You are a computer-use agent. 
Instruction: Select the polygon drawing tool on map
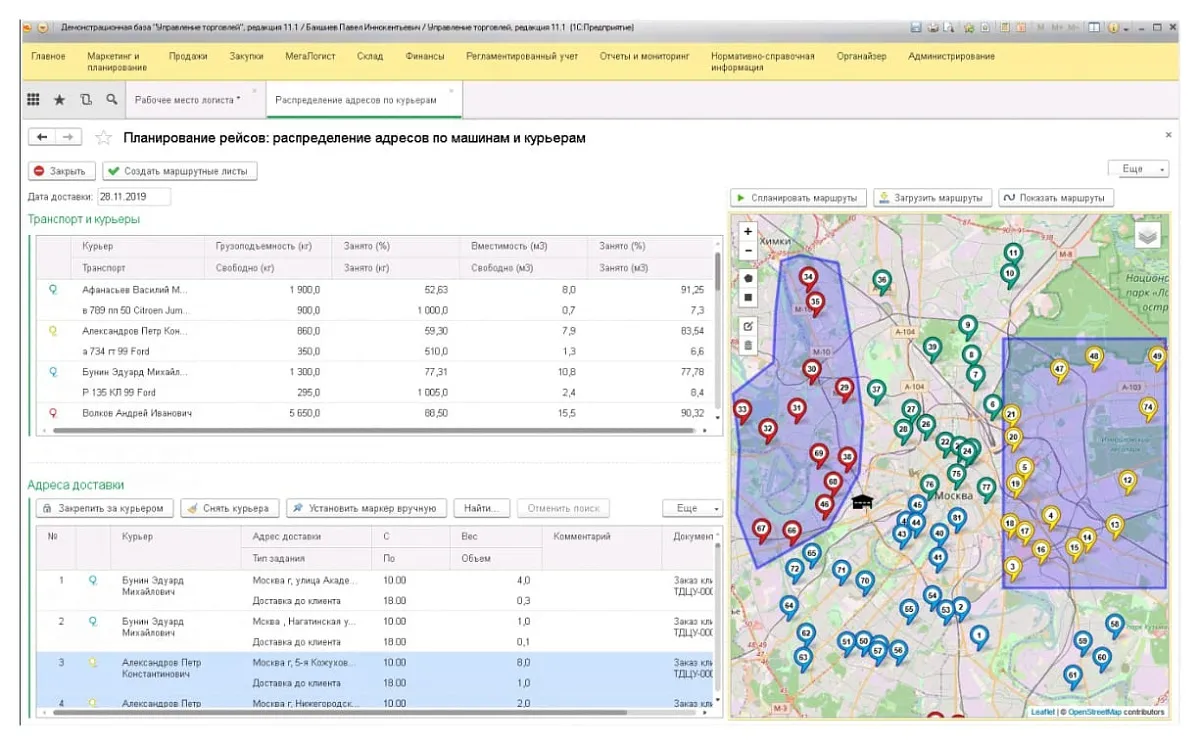coord(748,277)
